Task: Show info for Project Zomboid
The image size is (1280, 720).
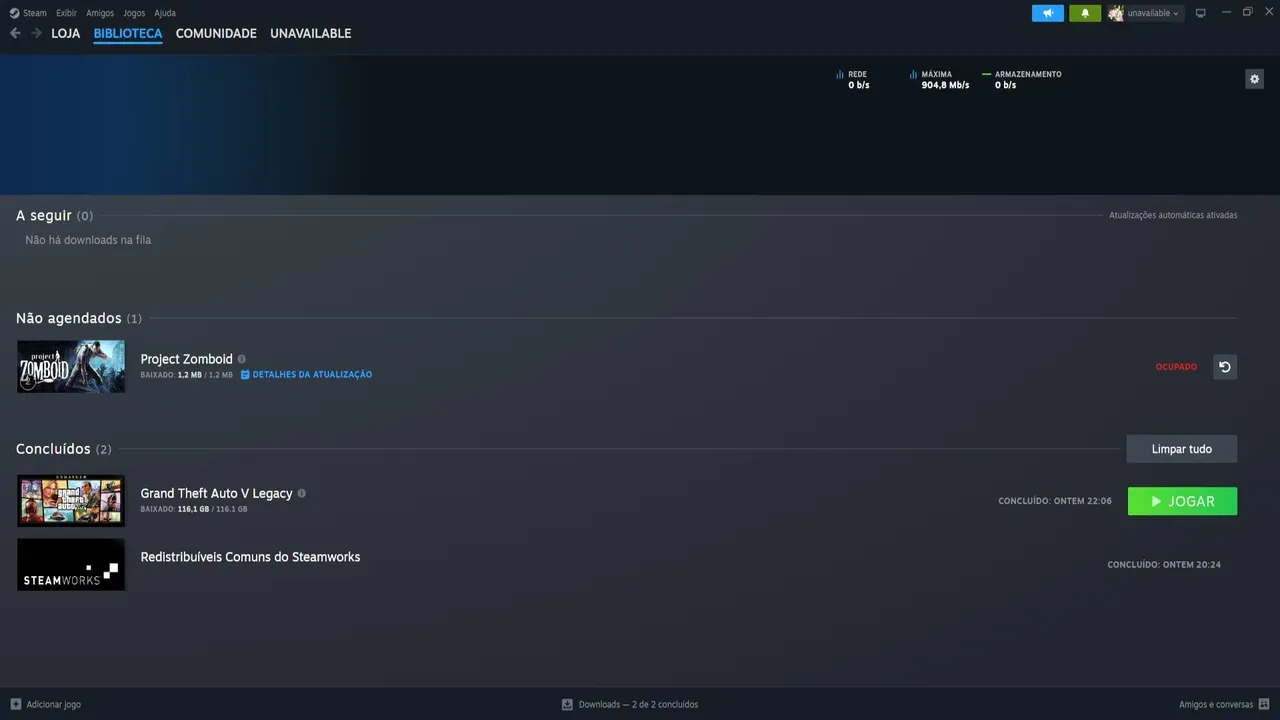Action: [x=242, y=359]
